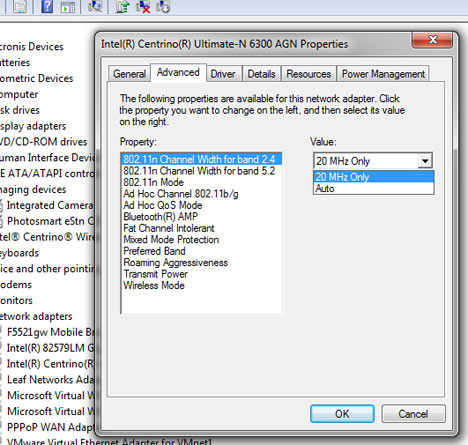Select 802.11n Channel Width for band 5.2

(x=199, y=171)
